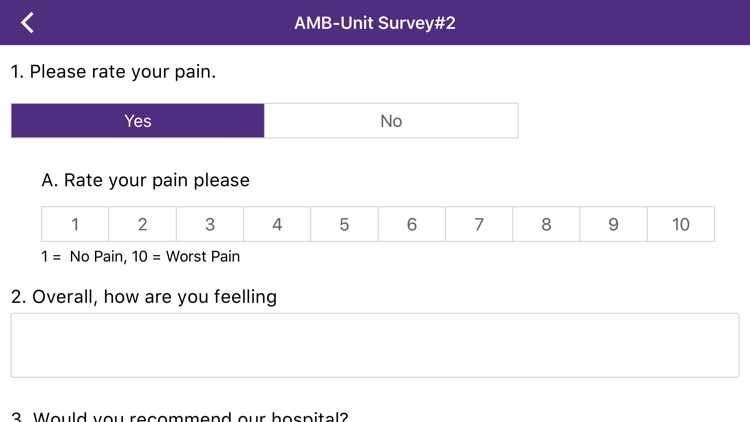Tap the 'Rate your pain please' label
750x422 pixels.
(146, 181)
